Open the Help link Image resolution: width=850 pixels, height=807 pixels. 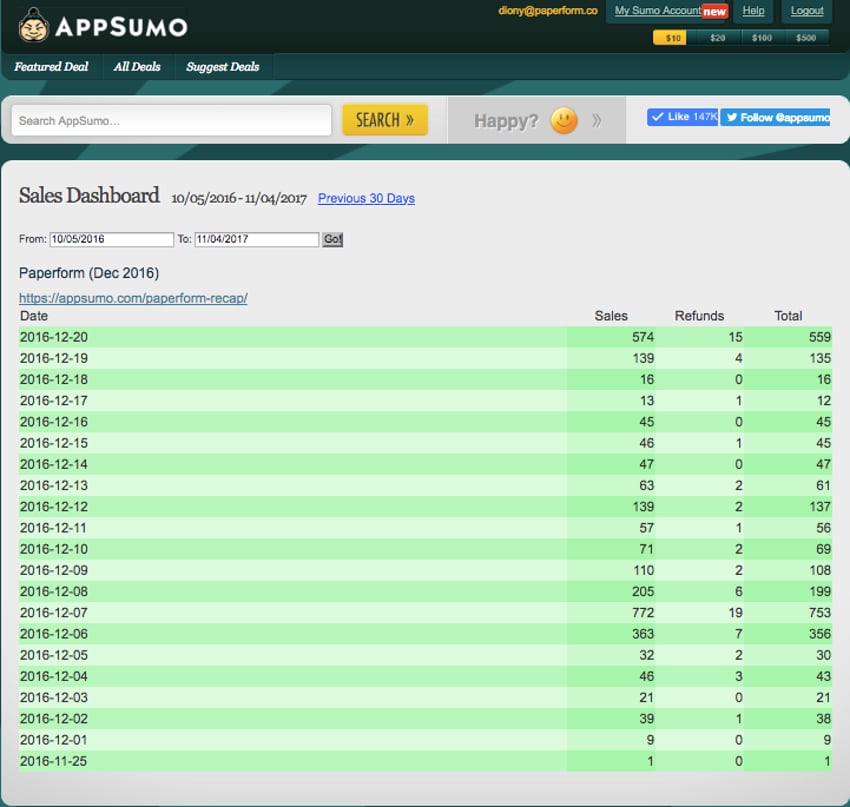tap(753, 10)
